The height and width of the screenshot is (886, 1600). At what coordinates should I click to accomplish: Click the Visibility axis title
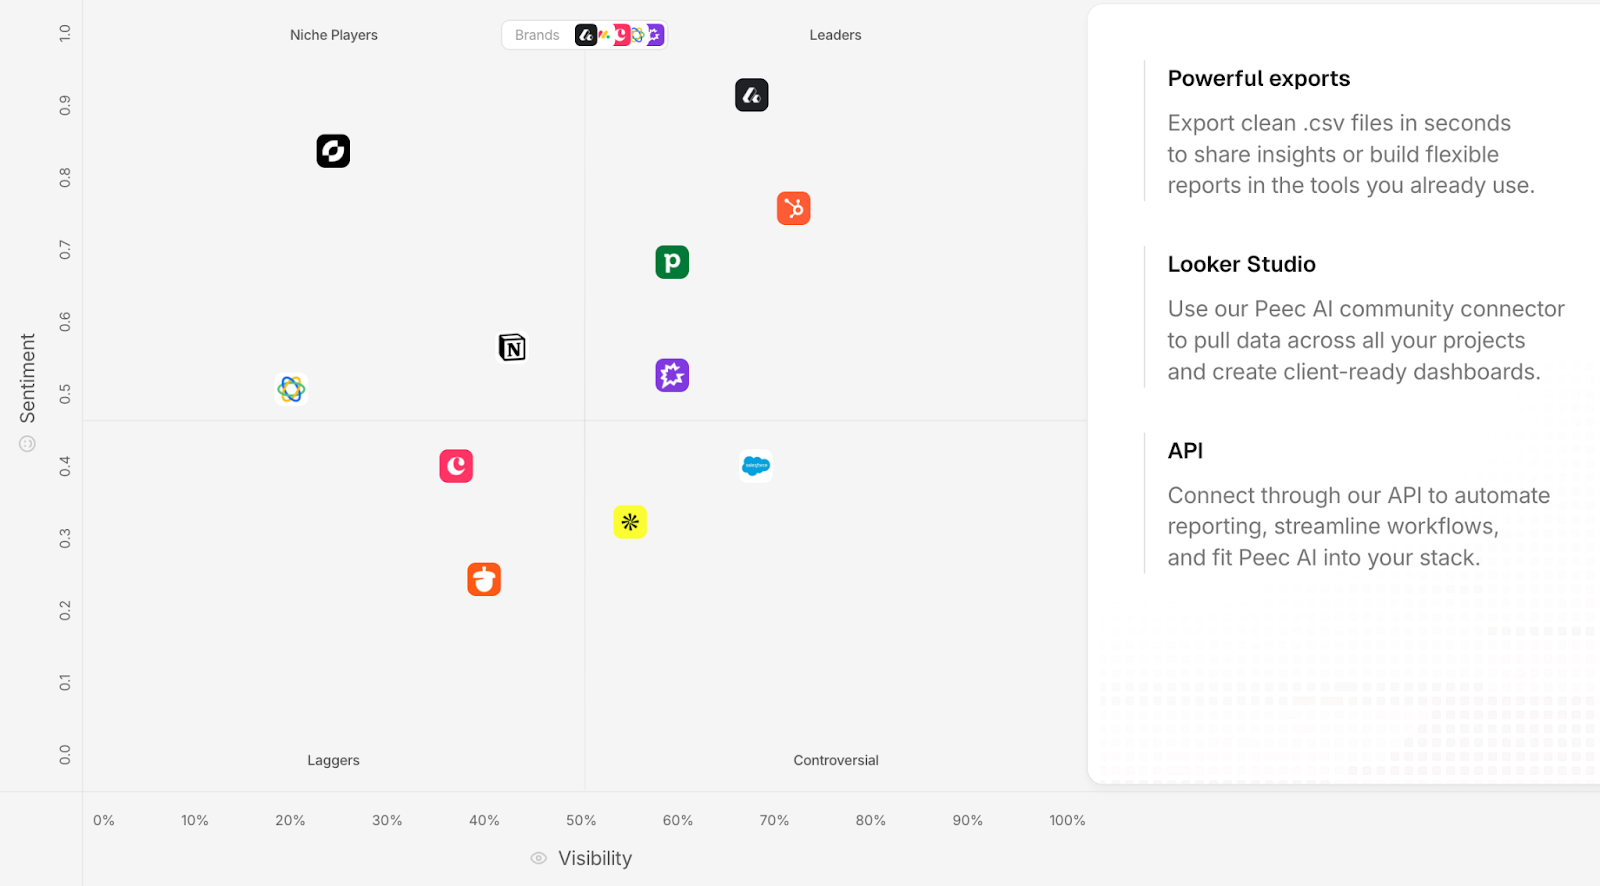[595, 858]
